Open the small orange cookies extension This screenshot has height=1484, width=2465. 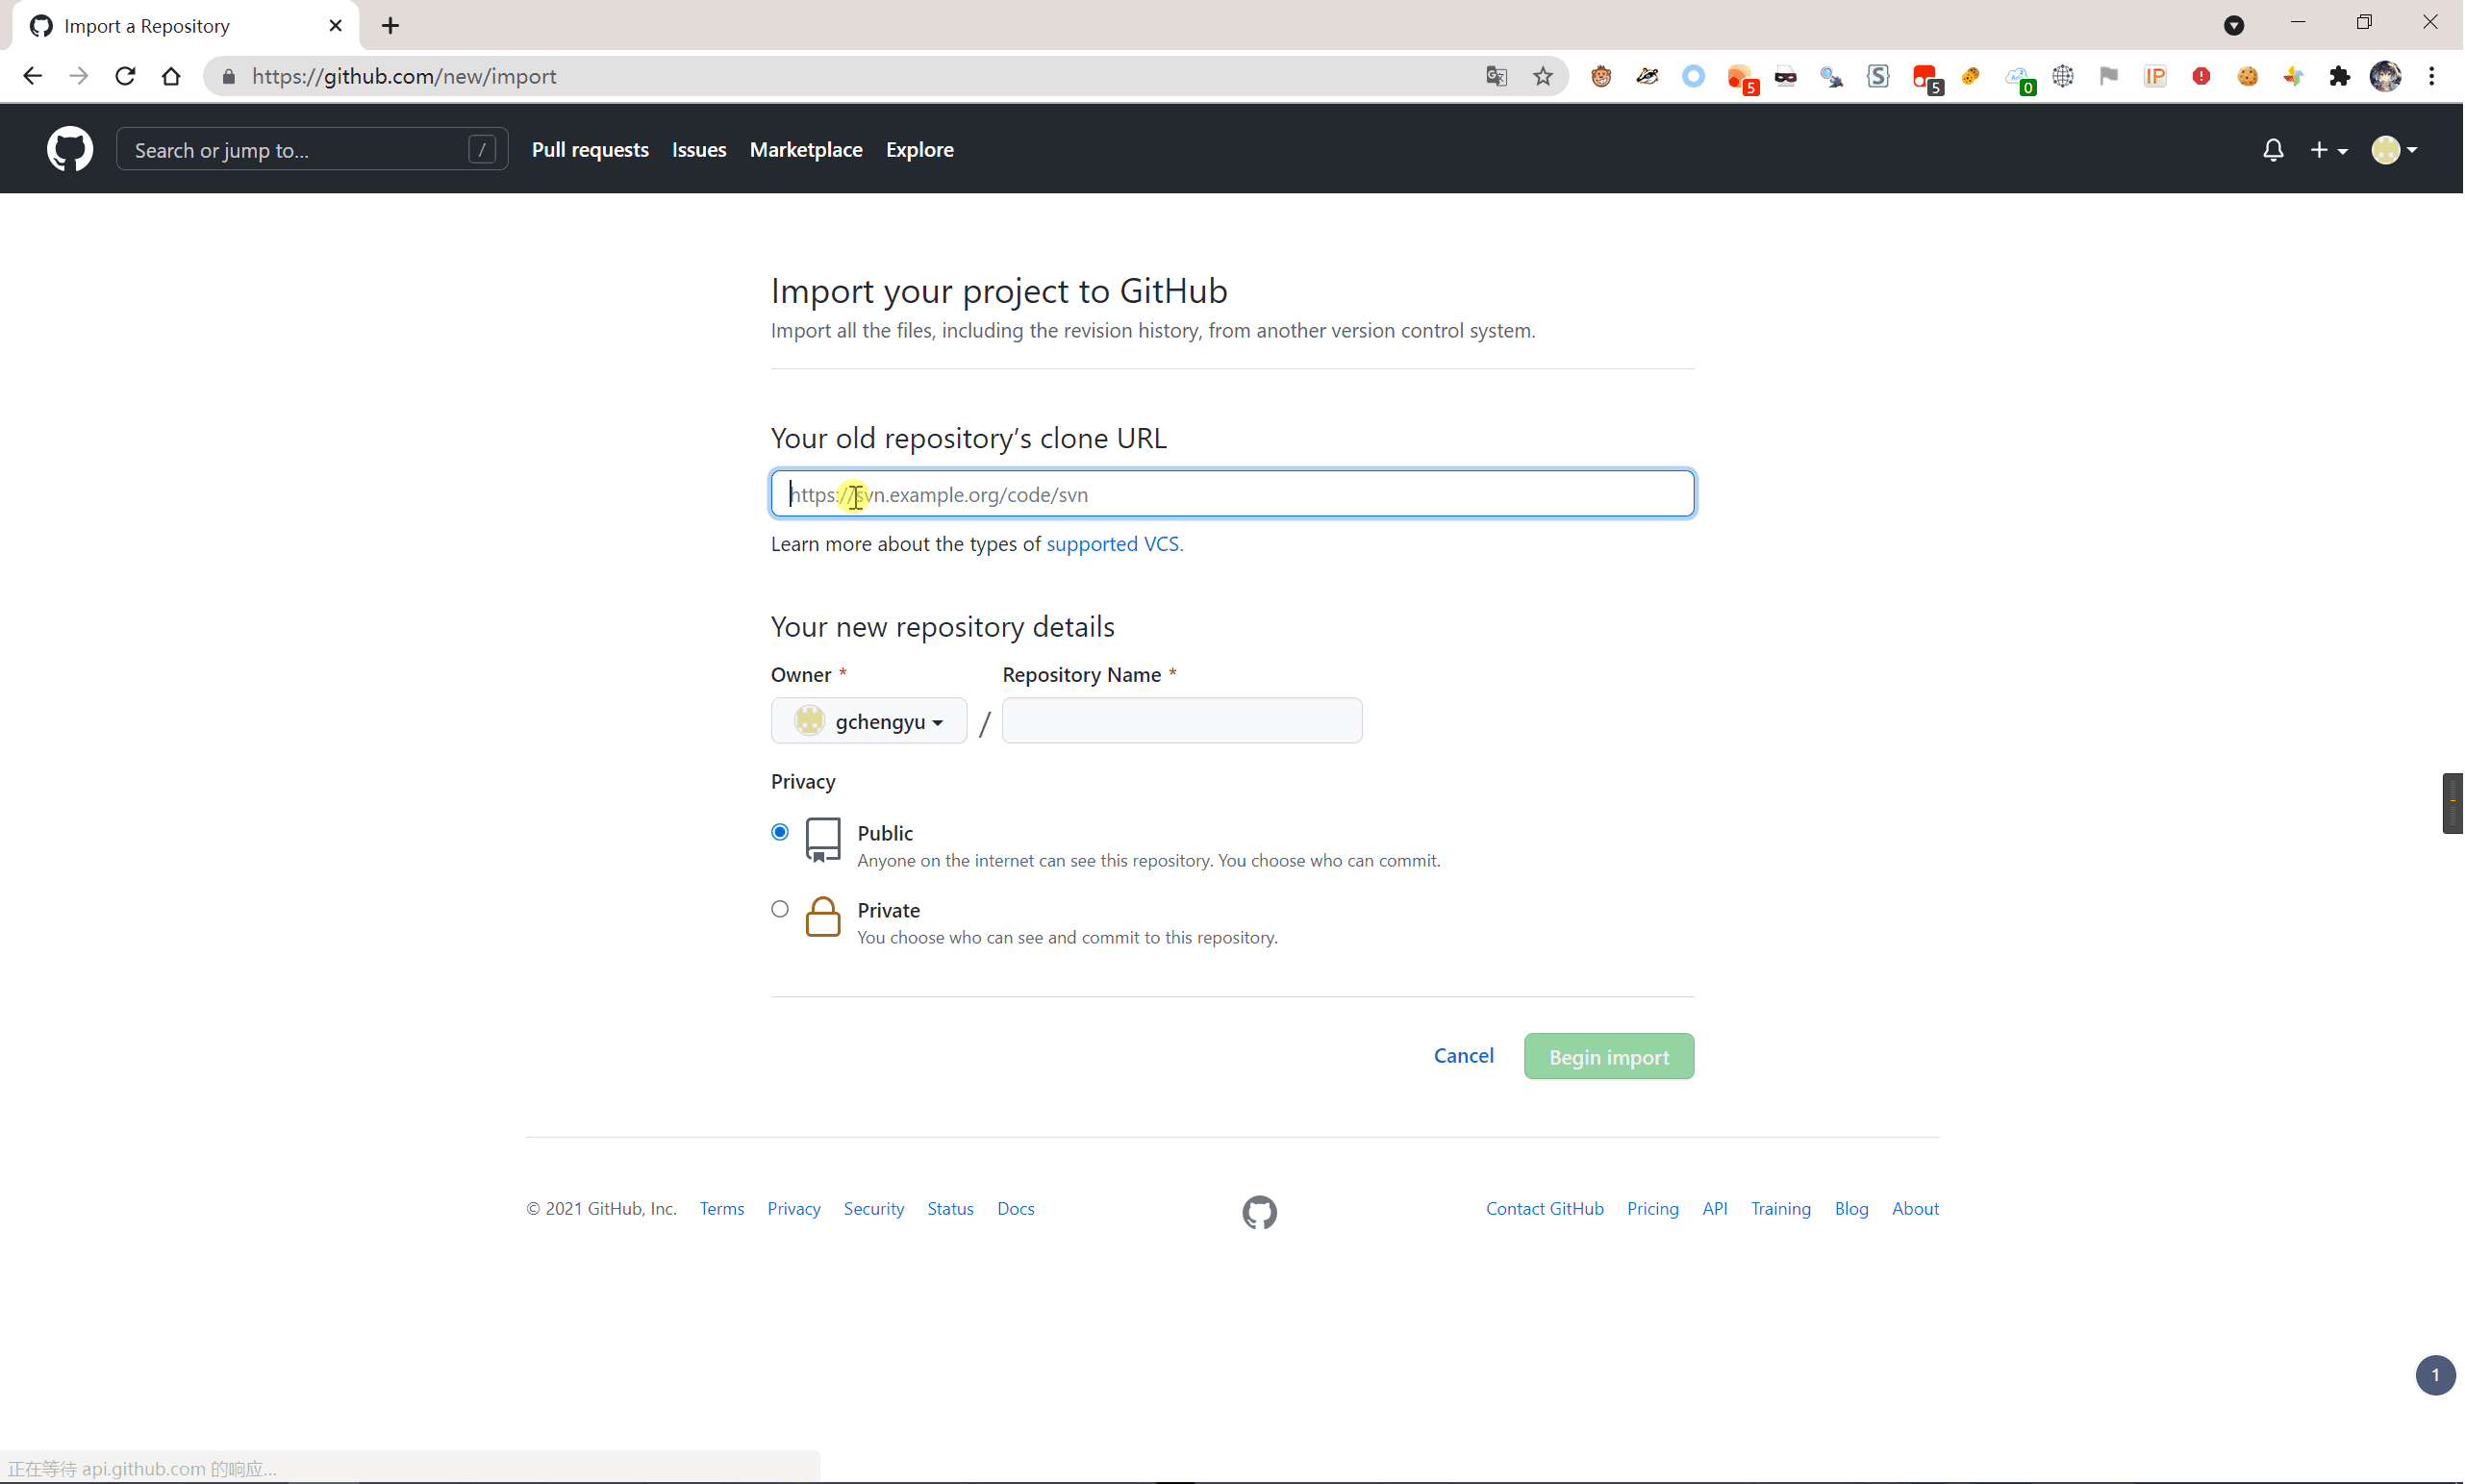tap(1970, 76)
